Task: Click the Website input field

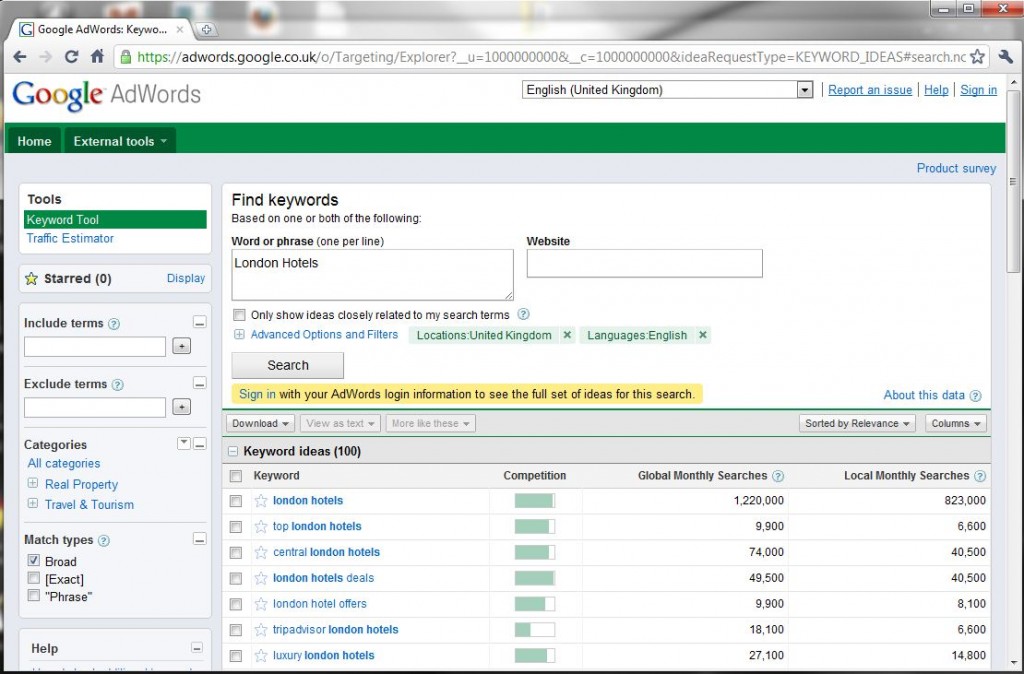Action: pos(645,263)
